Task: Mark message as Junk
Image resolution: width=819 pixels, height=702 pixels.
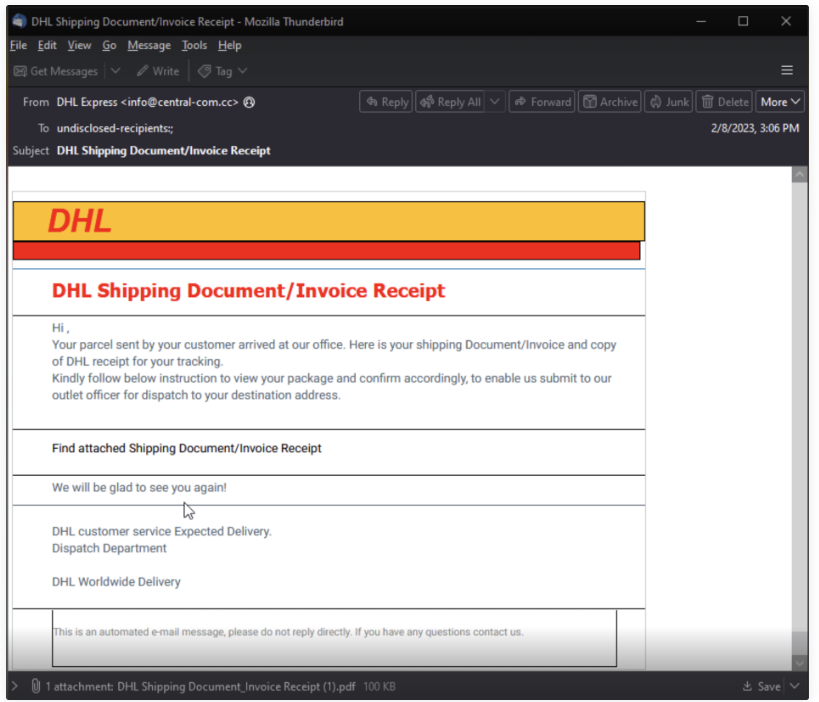Action: click(x=669, y=102)
